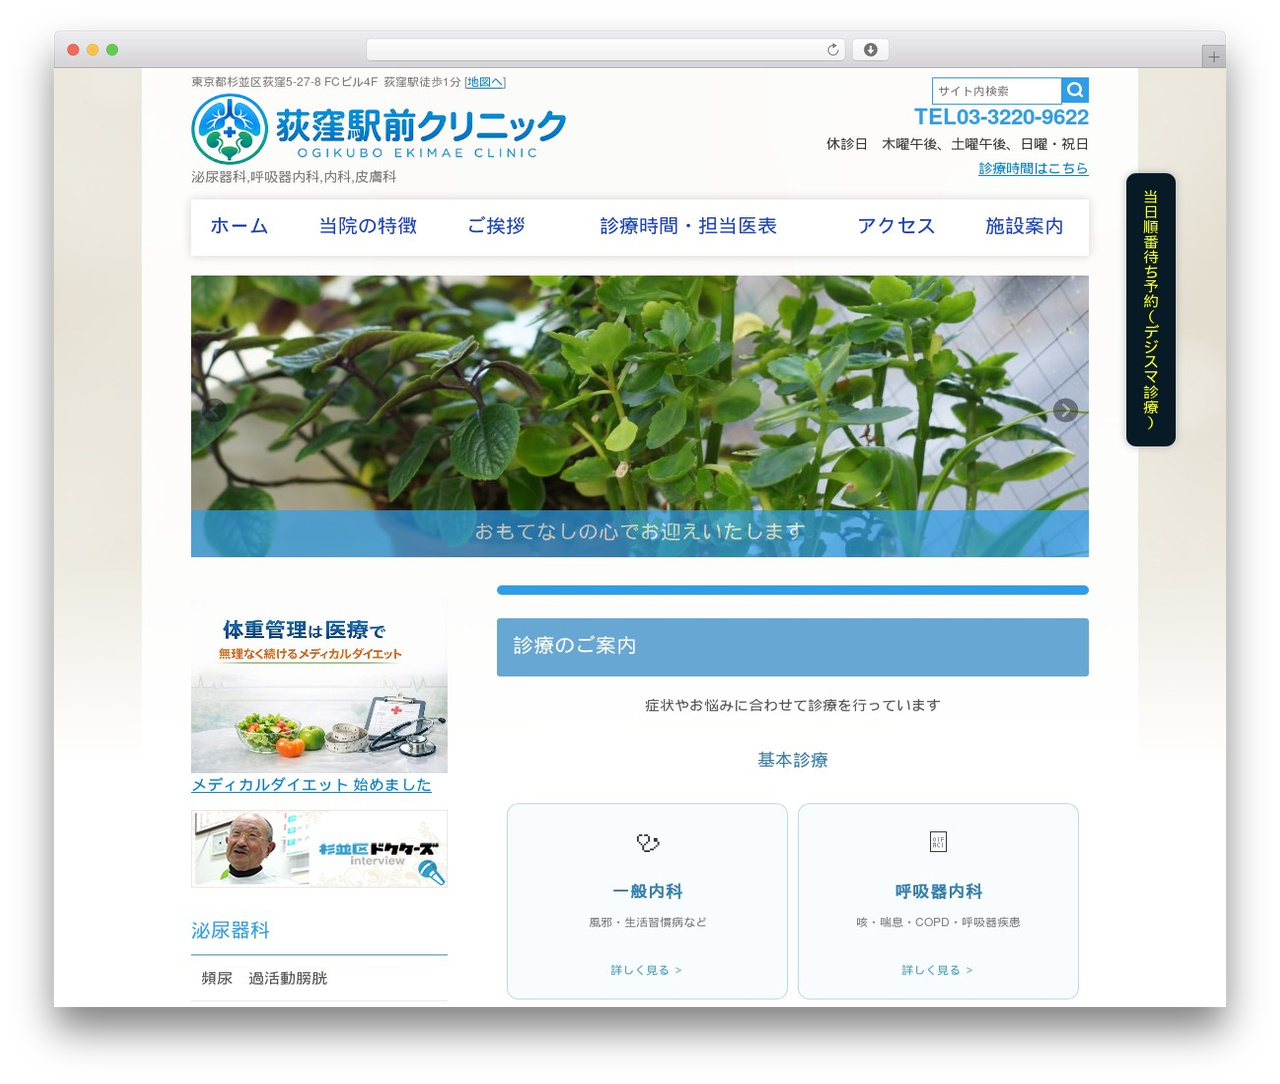Open the 当日順番待ち予約 side banner
Image resolution: width=1280 pixels, height=1084 pixels.
[1151, 309]
